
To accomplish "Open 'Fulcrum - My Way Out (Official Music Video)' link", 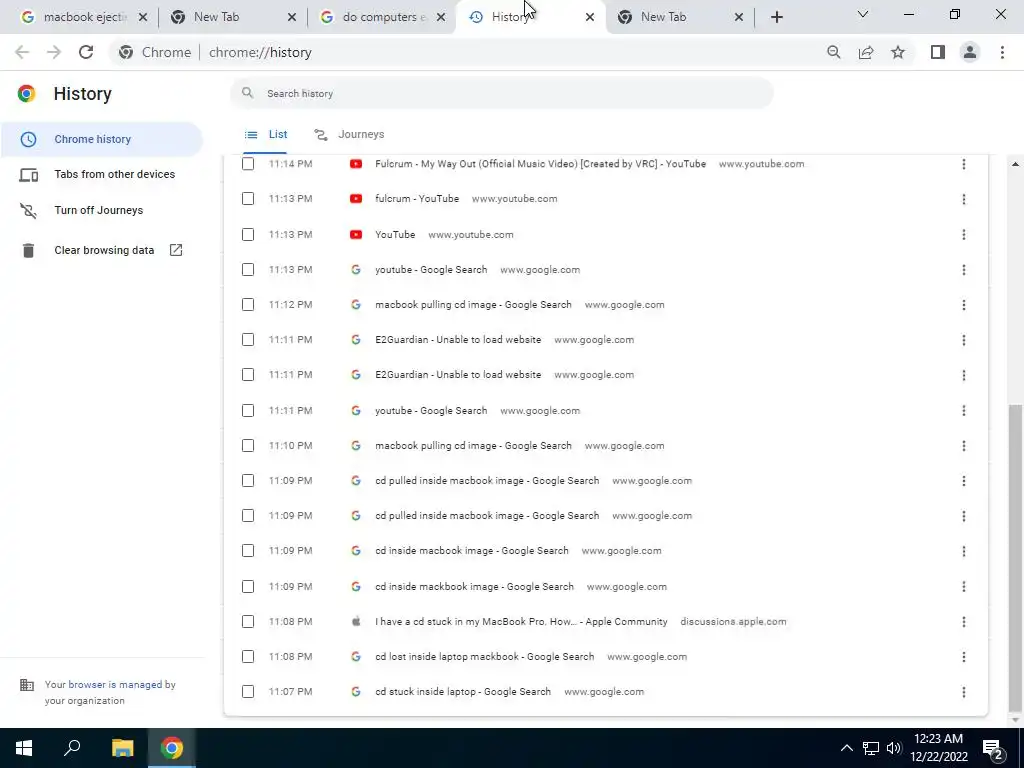I will [540, 164].
